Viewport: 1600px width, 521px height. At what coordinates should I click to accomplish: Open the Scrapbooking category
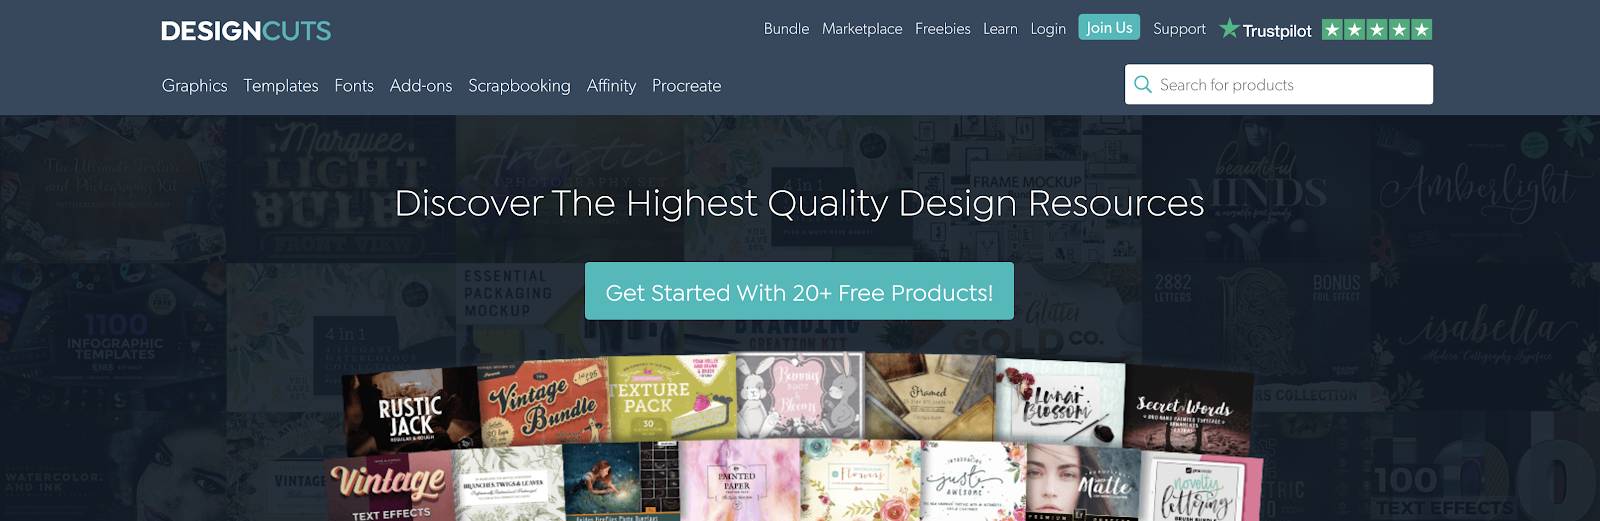519,86
